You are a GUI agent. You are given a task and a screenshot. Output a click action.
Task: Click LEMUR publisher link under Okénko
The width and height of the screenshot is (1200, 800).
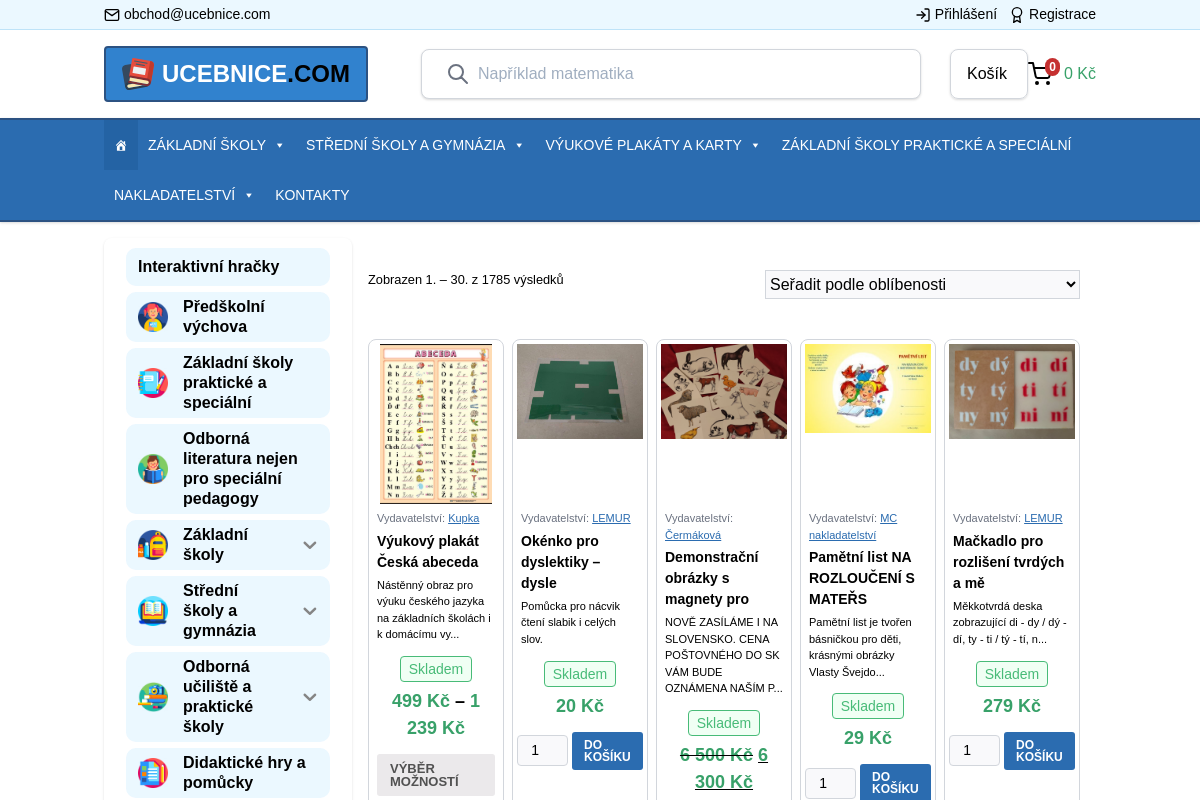coord(611,518)
